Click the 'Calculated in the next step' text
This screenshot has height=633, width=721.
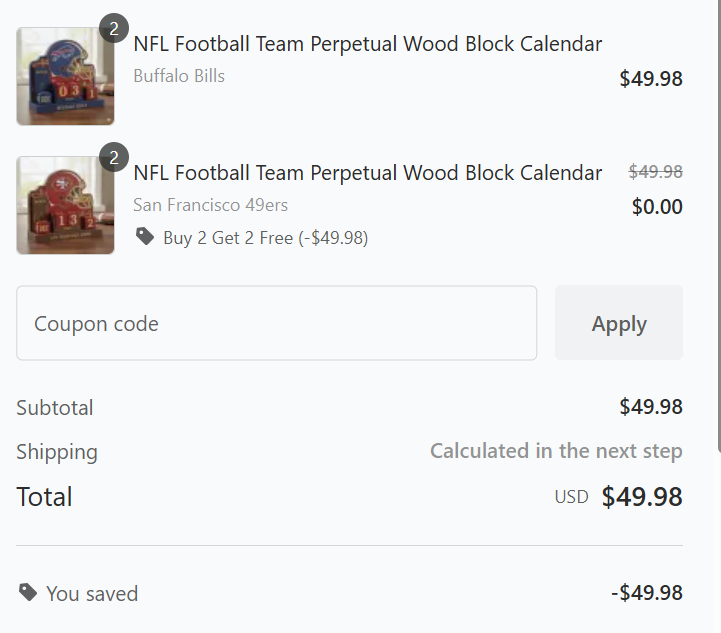coord(556,451)
